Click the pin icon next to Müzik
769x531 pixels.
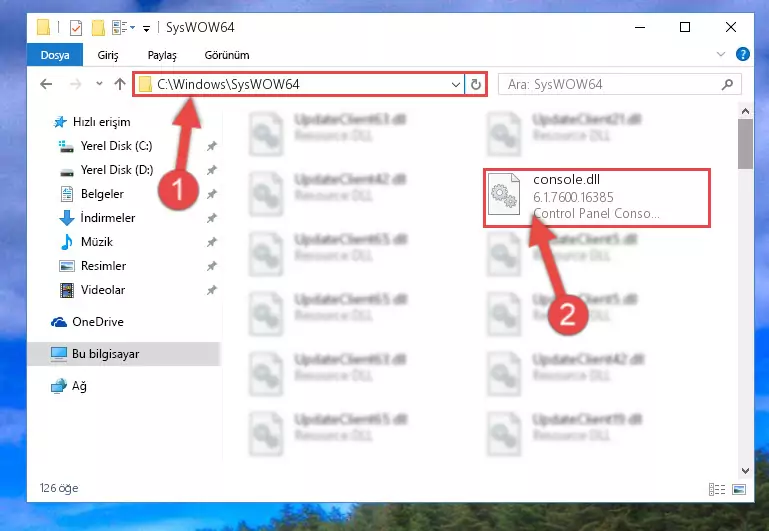[211, 242]
